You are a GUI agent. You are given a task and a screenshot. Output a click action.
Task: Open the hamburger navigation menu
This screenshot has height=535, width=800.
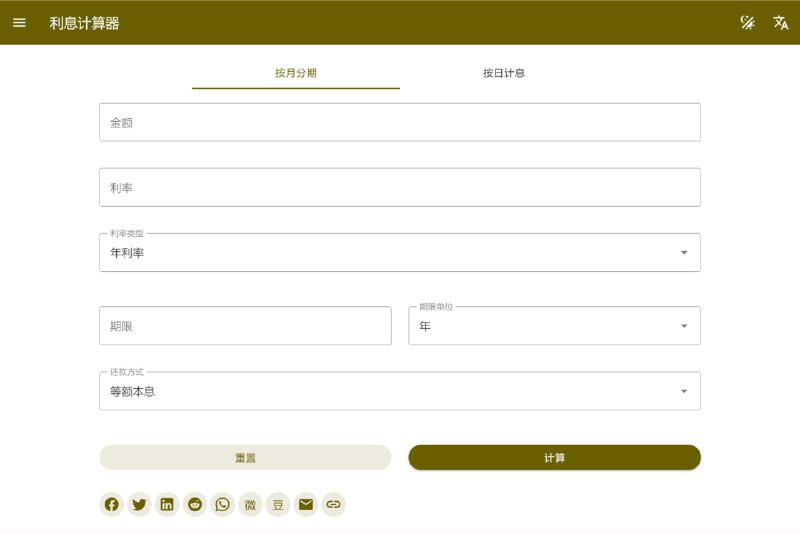pos(20,23)
